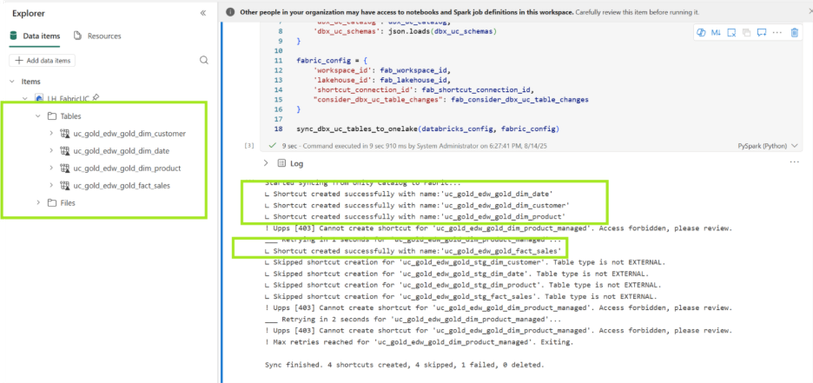The image size is (813, 383).
Task: Open output options ellipsis beside Log
Action: tap(794, 162)
